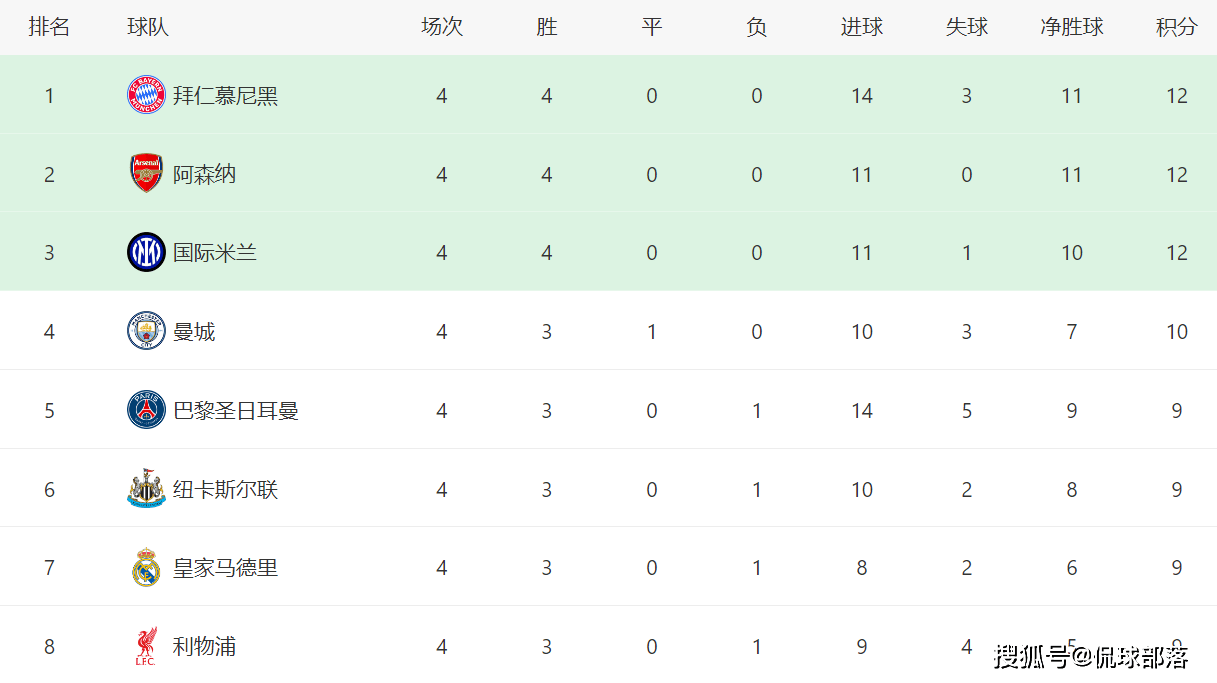
Task: Select the 皇家马德里 team name
Action: click(x=225, y=567)
